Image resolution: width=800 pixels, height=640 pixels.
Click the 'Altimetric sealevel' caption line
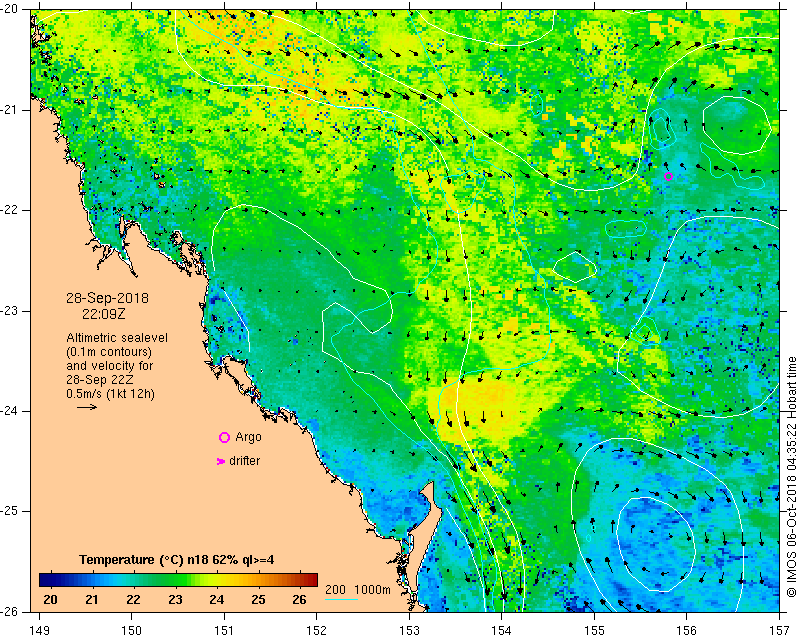tap(117, 338)
